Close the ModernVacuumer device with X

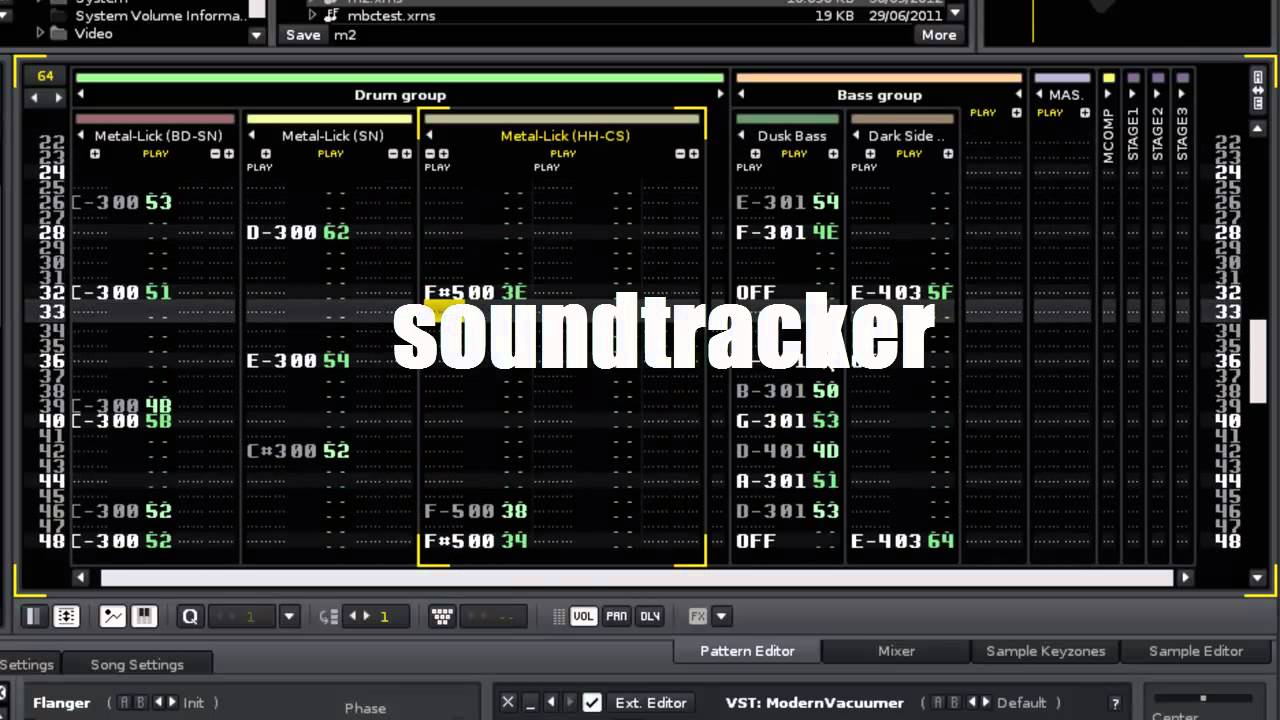click(508, 702)
